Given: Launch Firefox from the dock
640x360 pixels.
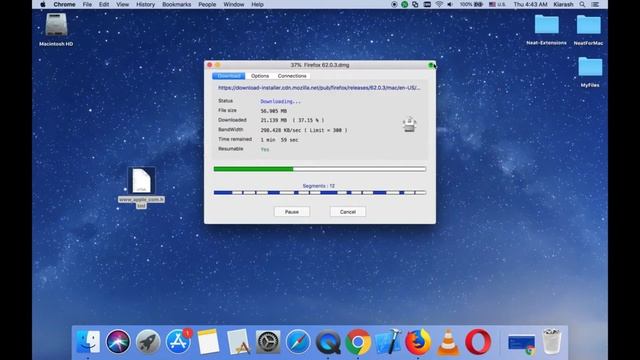Looking at the screenshot, I should tap(418, 342).
